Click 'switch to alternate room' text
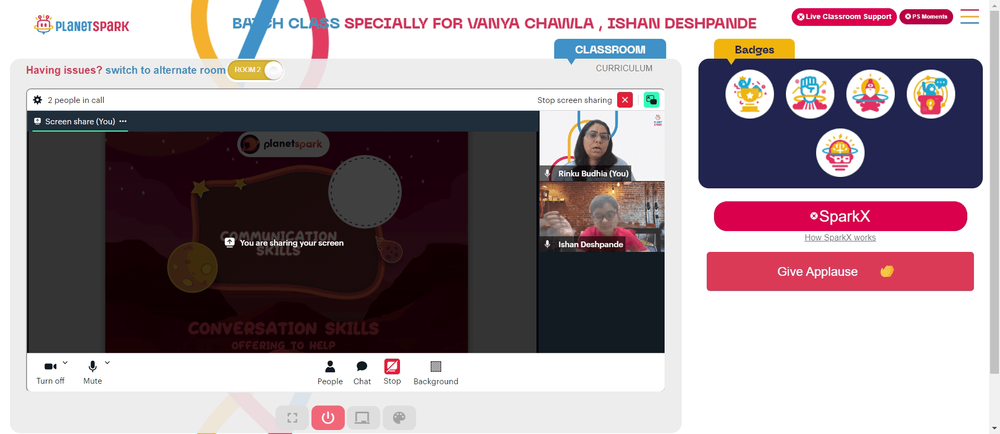 (165, 70)
